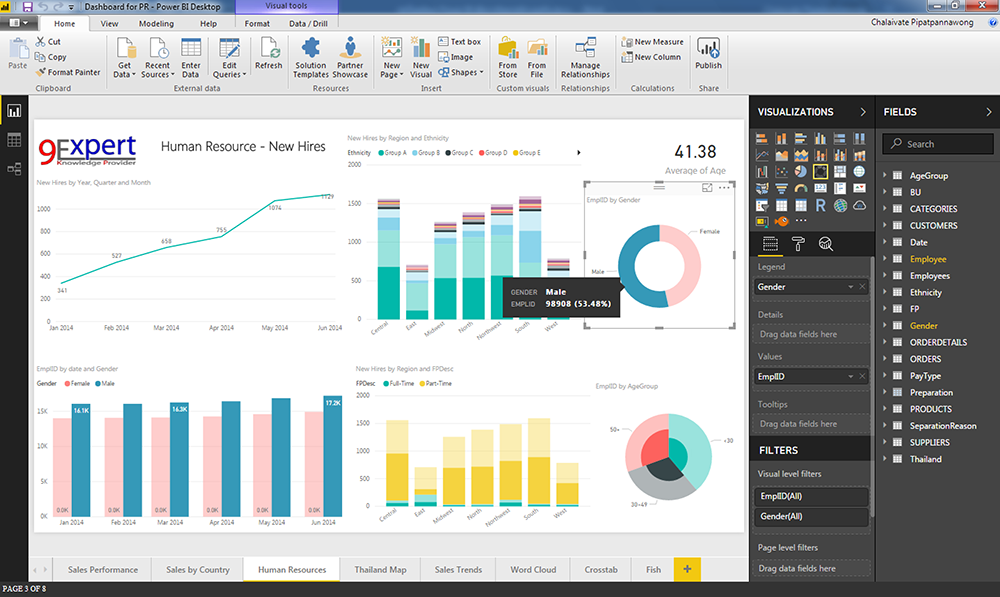Open the Edit Queries dropdown
Screen dimensions: 1000x597
230,57
